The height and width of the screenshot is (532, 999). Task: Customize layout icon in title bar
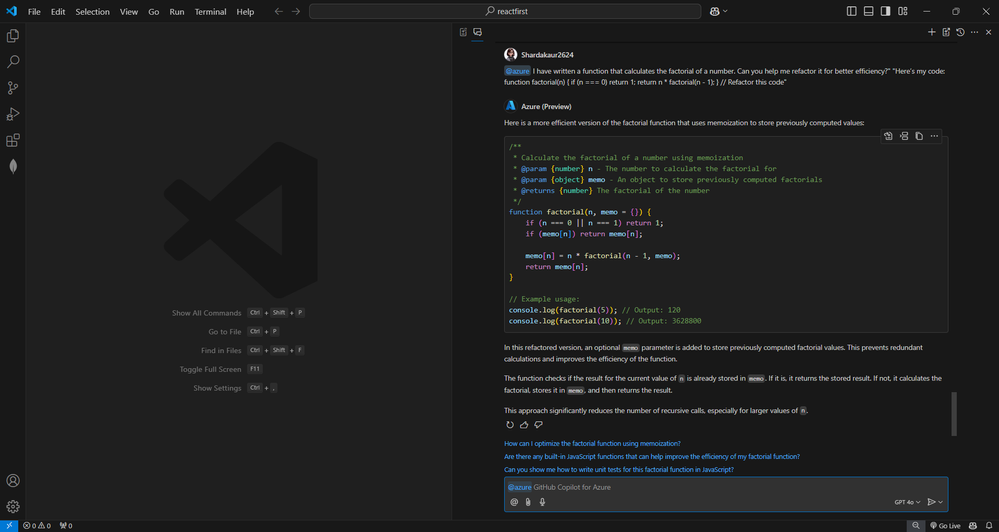click(903, 11)
